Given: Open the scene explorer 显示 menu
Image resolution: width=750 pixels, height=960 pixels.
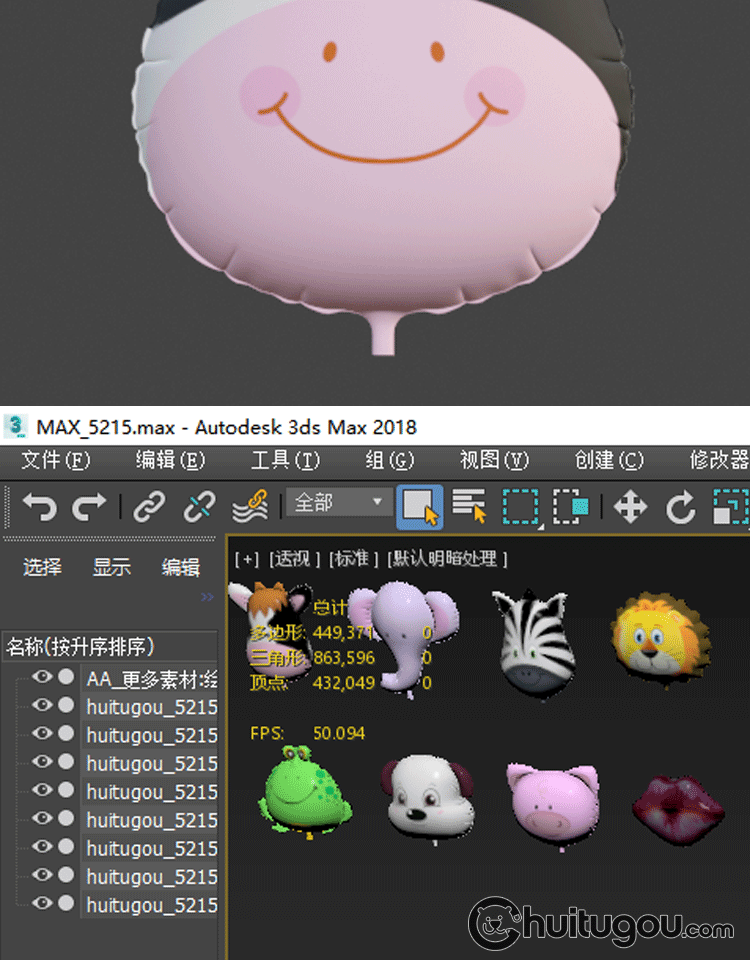Looking at the screenshot, I should (x=111, y=567).
